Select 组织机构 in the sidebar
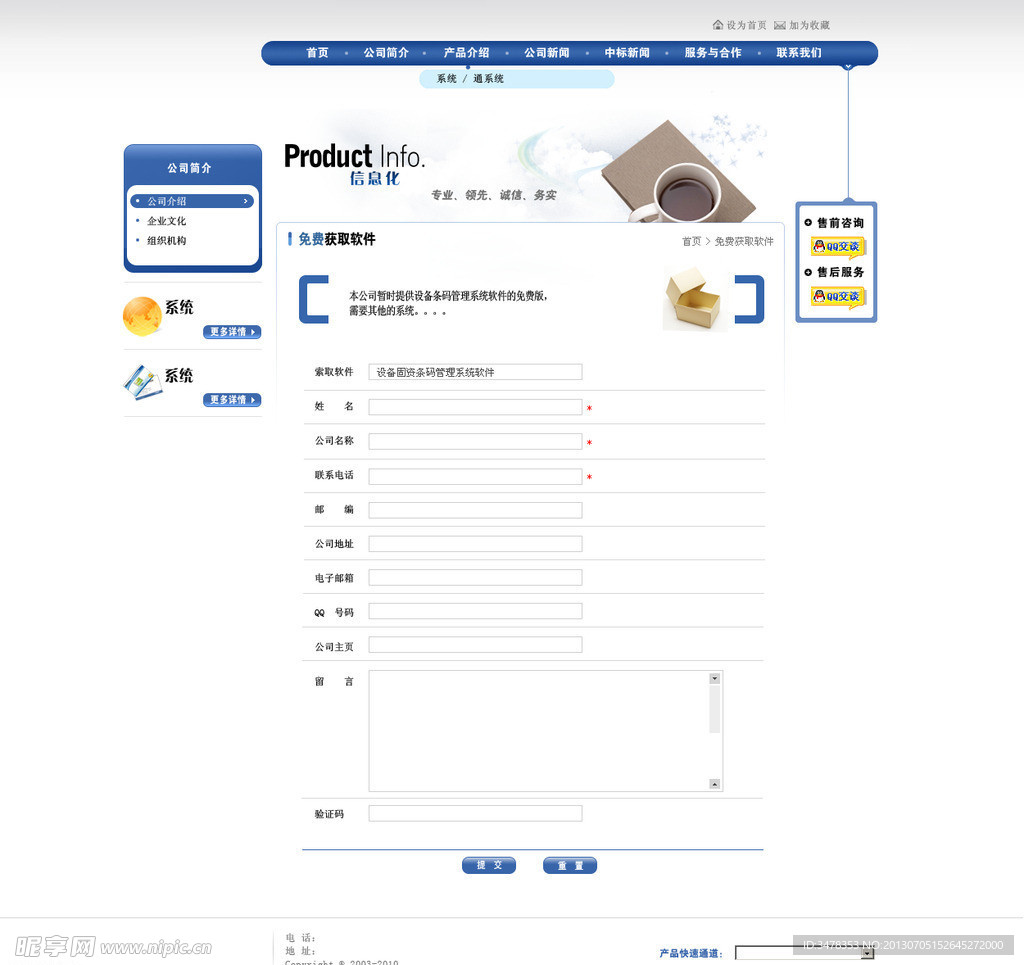 click(166, 241)
